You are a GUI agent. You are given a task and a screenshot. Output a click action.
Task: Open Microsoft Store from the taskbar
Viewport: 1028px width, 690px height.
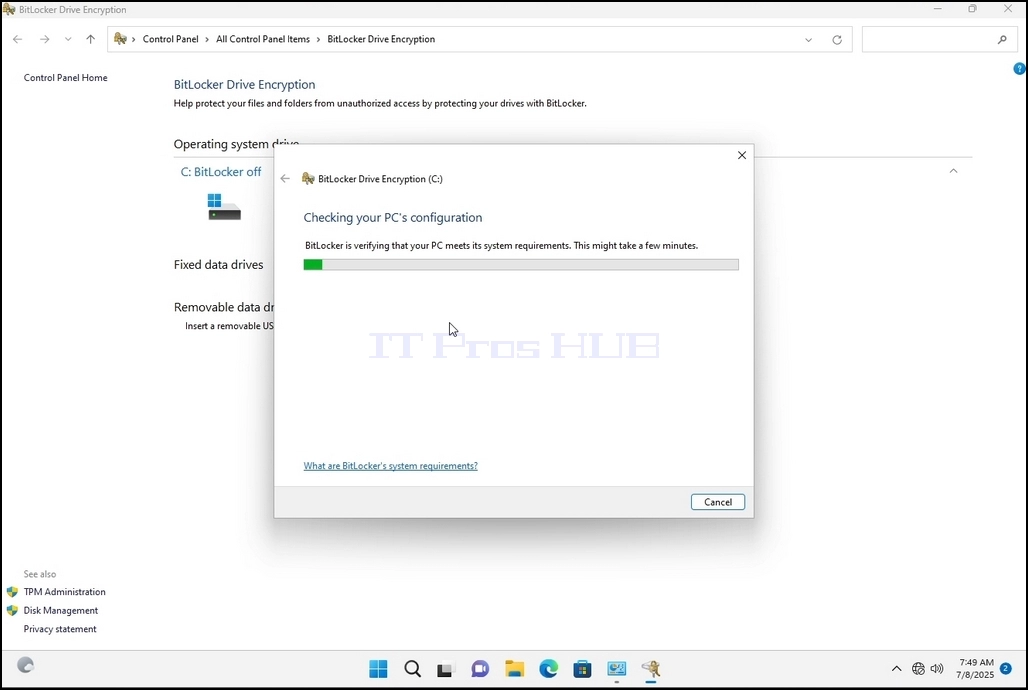pyautogui.click(x=582, y=669)
